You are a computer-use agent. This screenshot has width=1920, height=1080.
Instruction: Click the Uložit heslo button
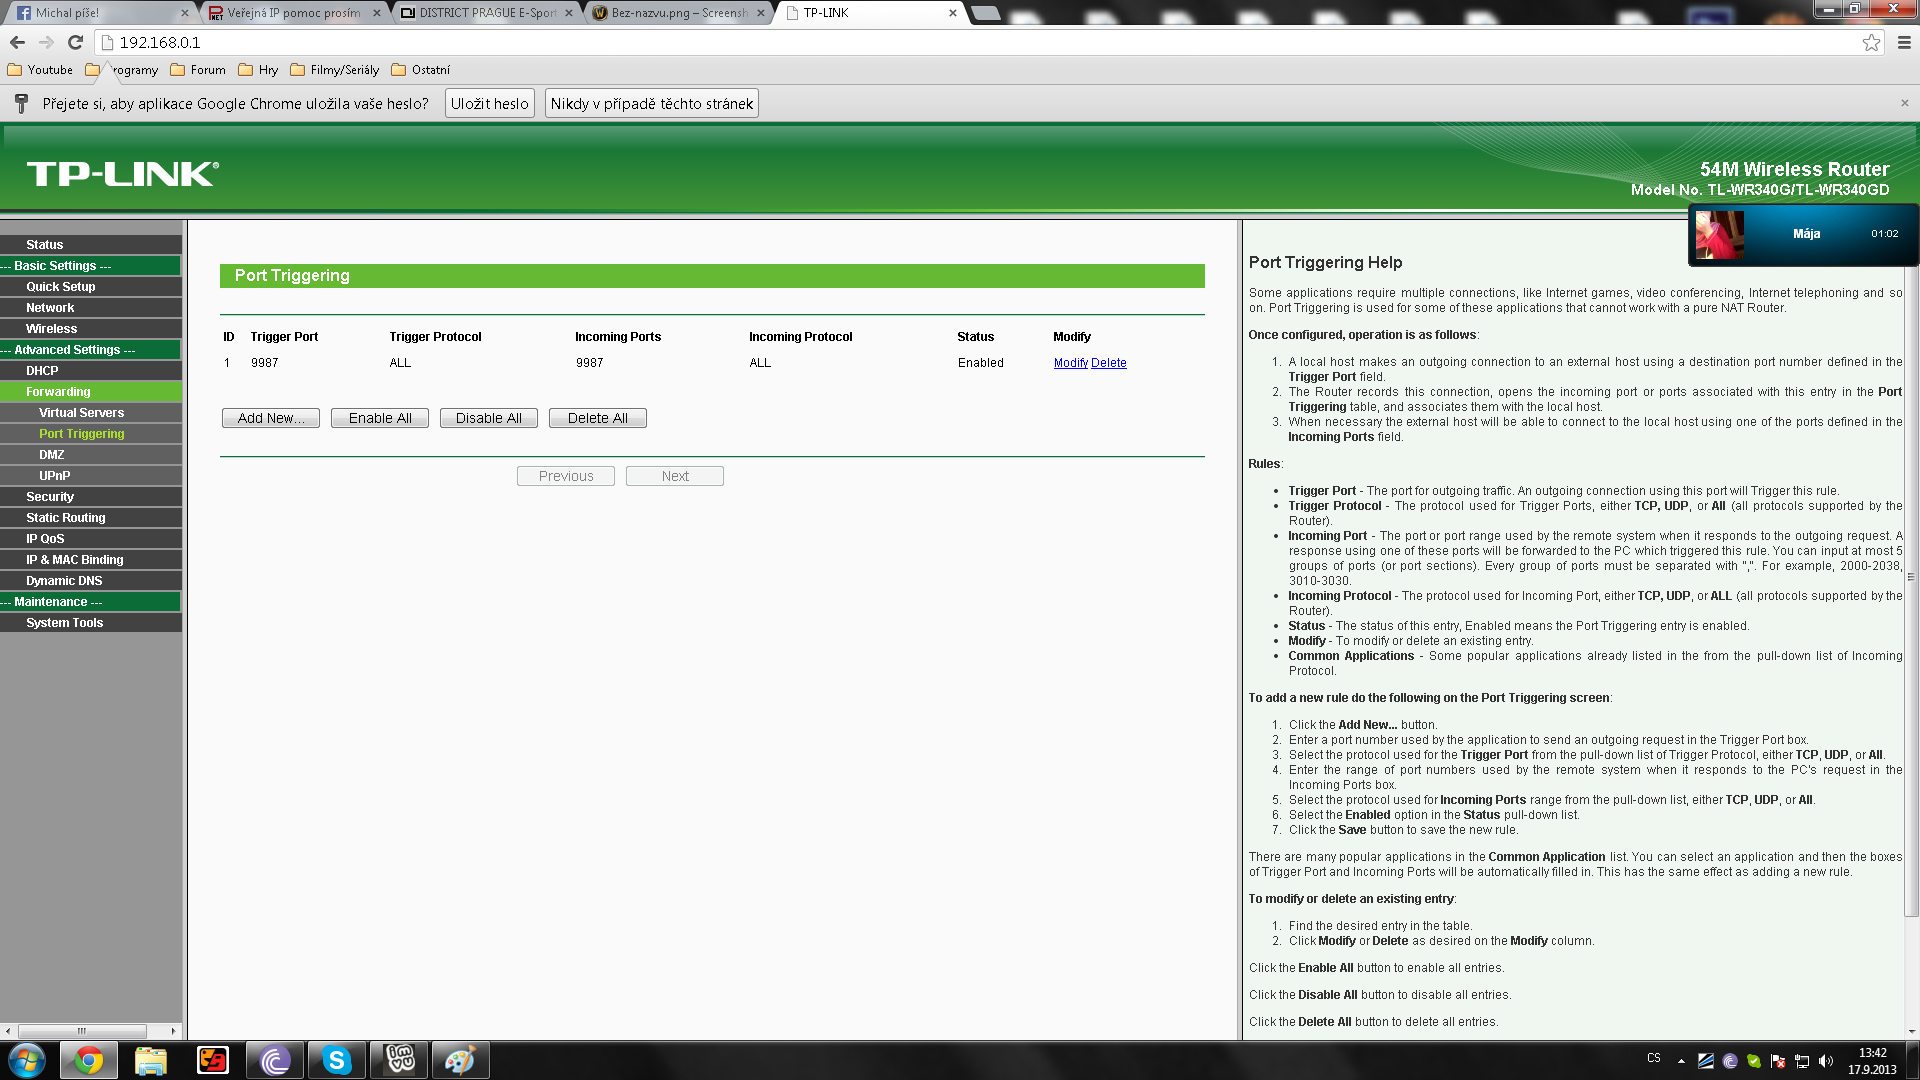coord(489,103)
